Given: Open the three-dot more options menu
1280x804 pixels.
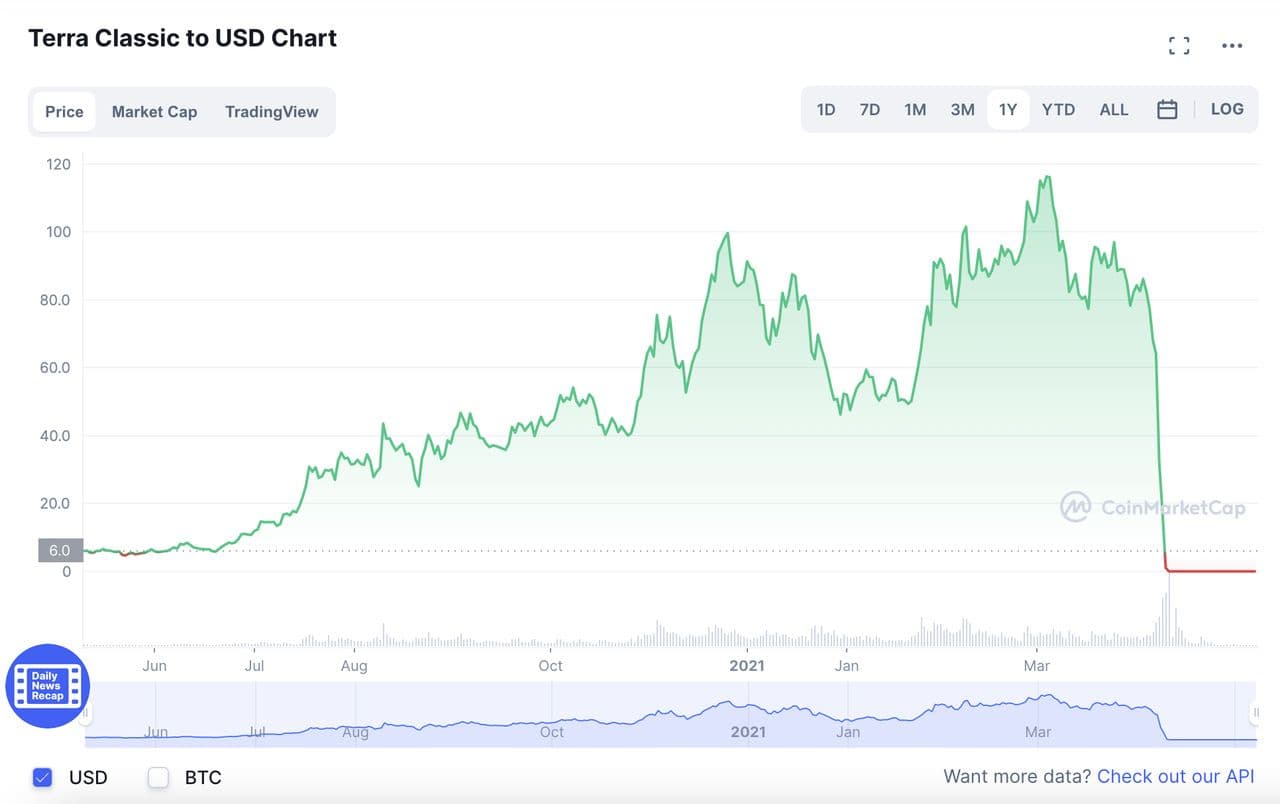Looking at the screenshot, I should coord(1232,45).
